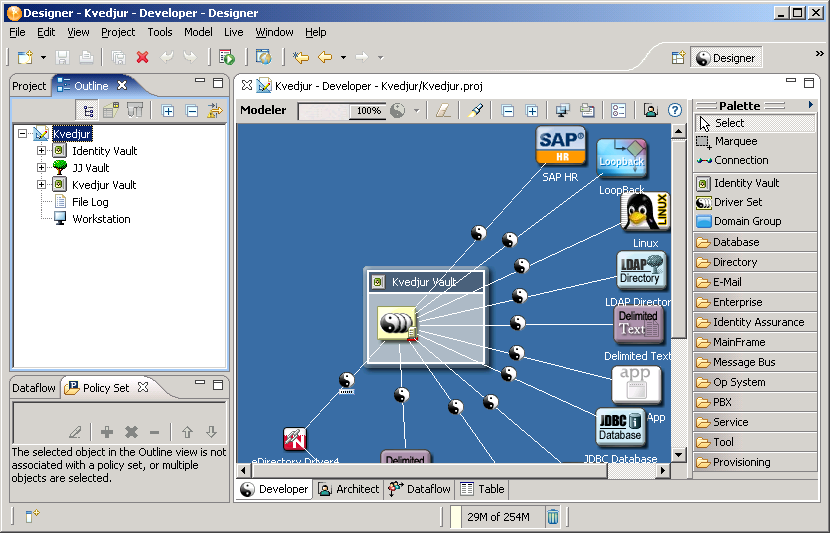Select the LoopBack driver icon

coord(622,158)
